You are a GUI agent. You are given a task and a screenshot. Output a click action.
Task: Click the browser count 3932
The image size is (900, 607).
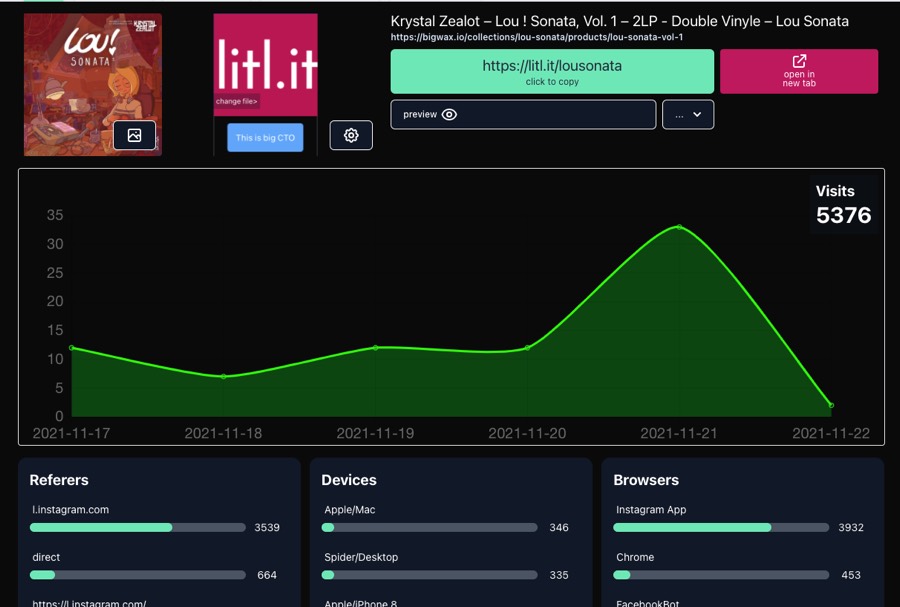pos(851,527)
